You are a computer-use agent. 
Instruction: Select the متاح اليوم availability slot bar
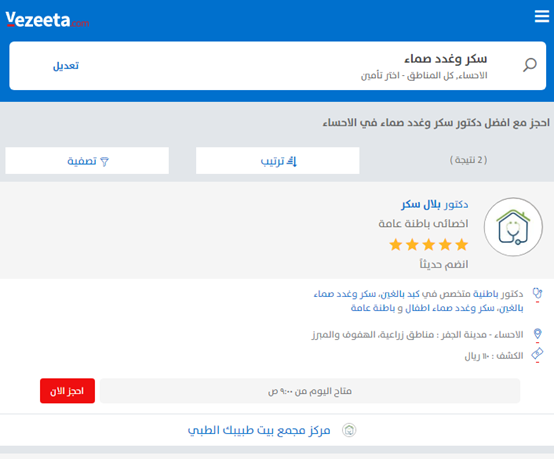pos(310,391)
